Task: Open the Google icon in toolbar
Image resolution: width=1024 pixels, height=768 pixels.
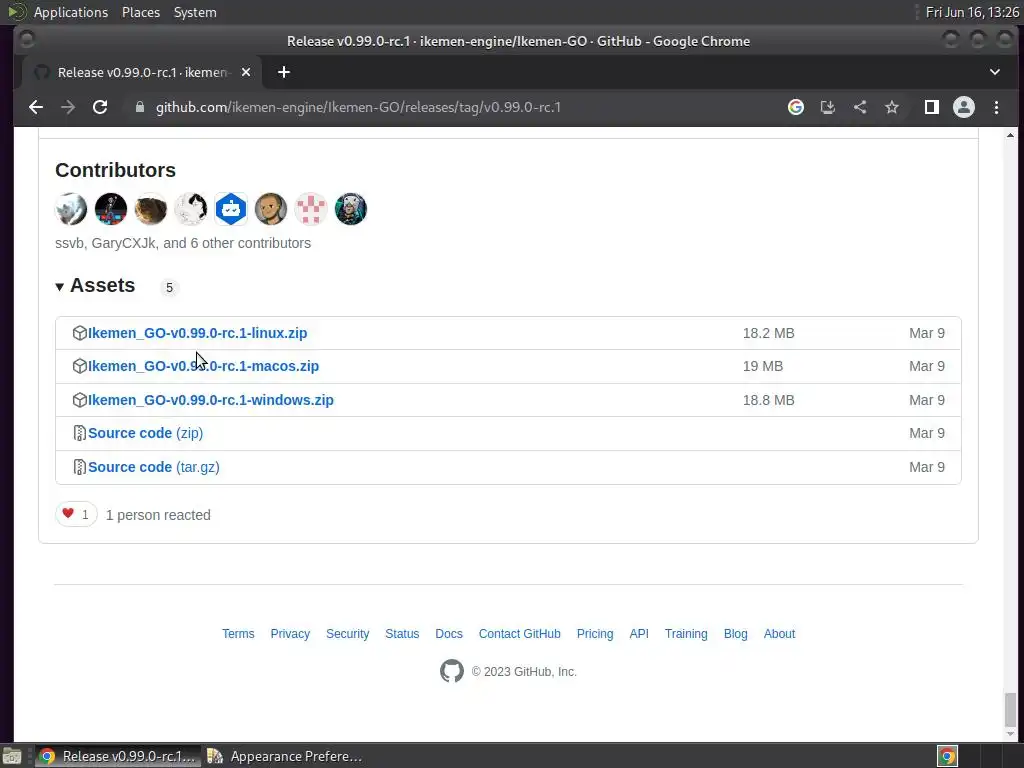Action: click(795, 107)
